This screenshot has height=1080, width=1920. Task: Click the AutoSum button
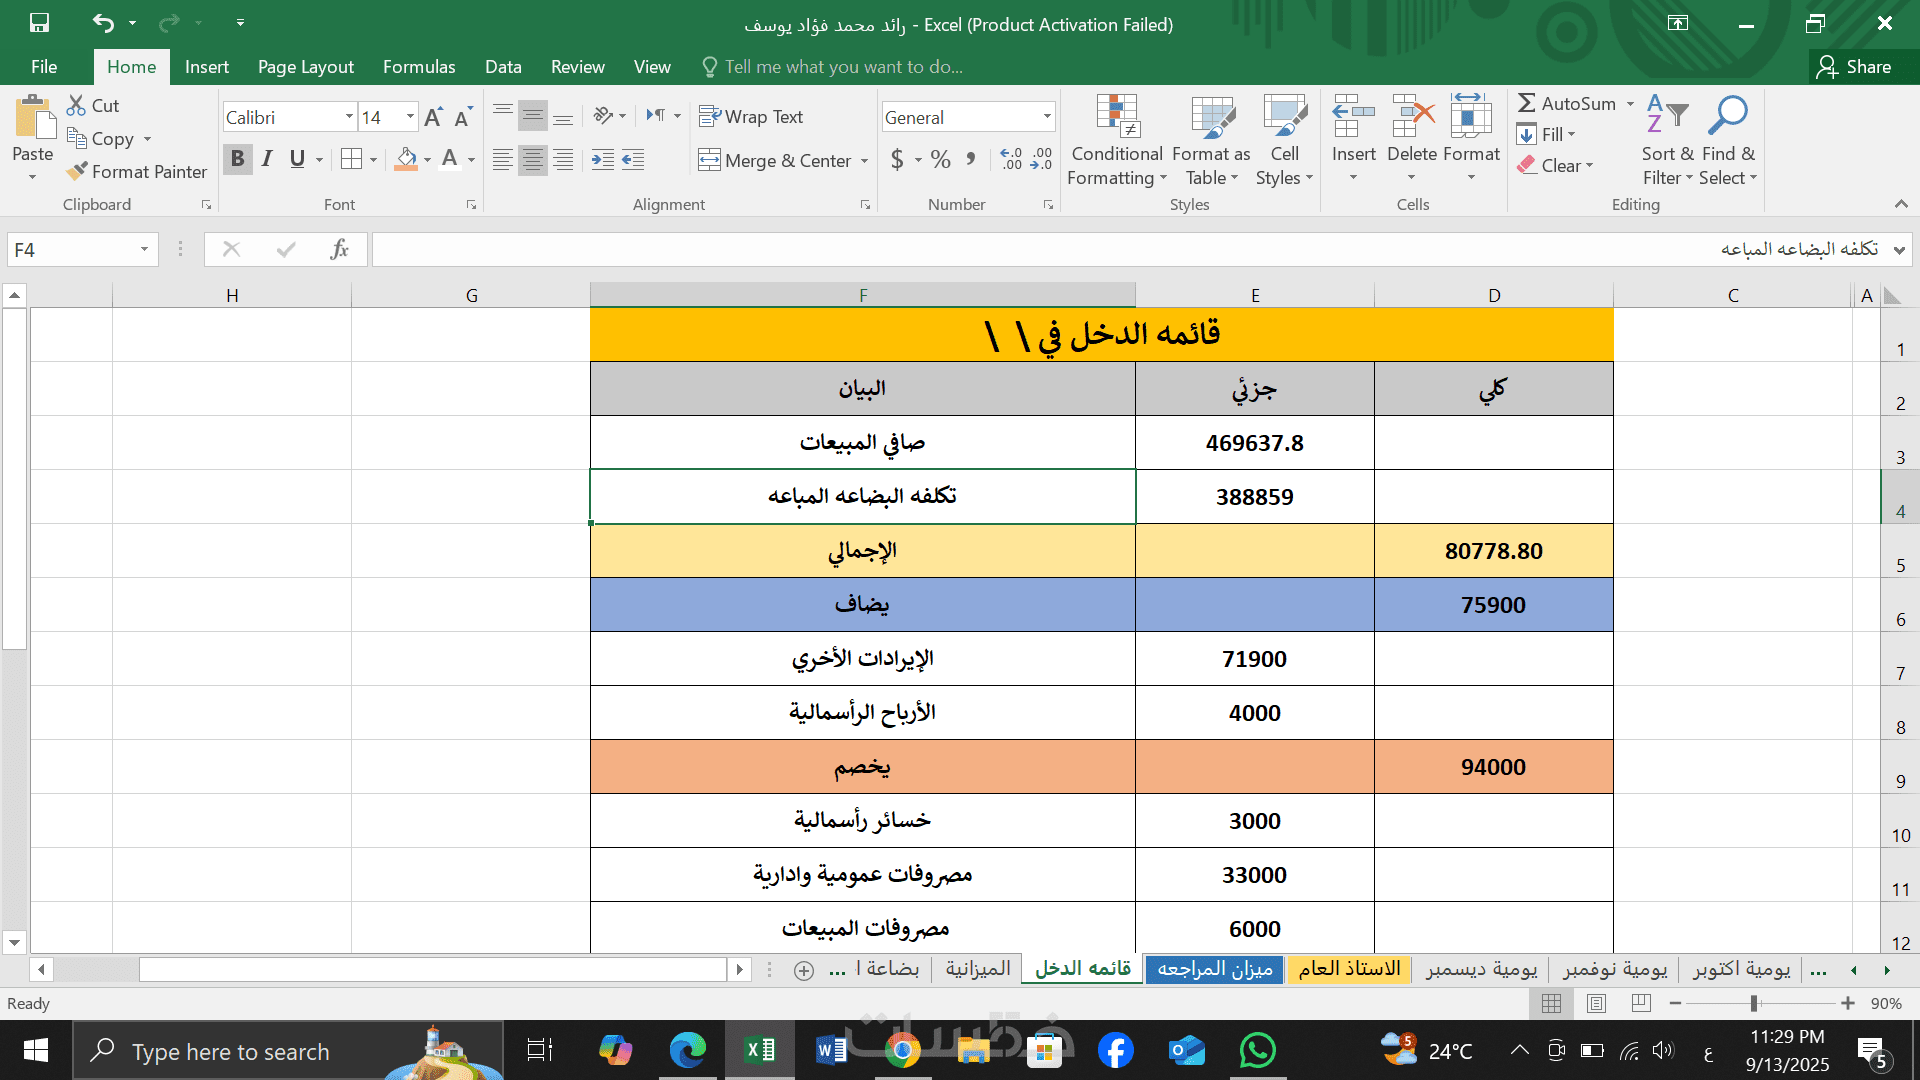click(x=1566, y=103)
